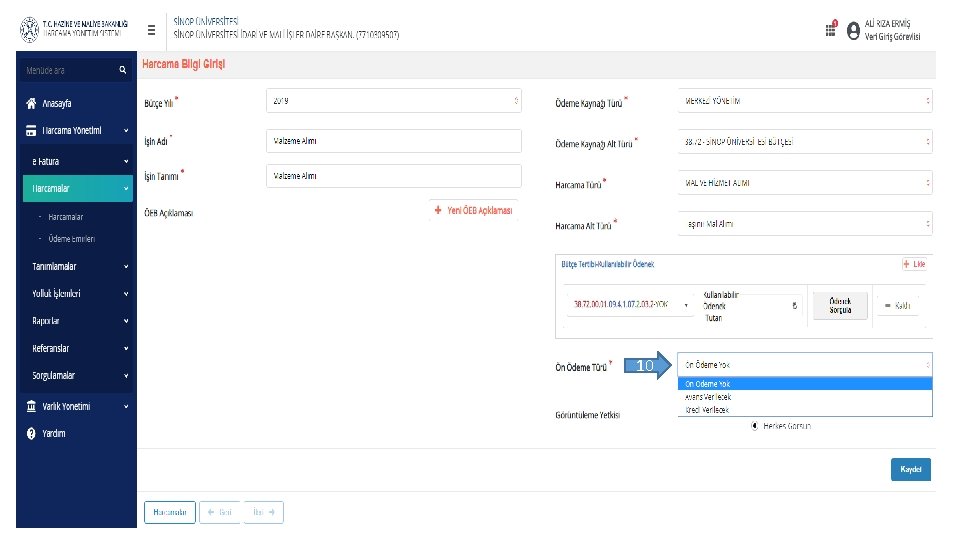960x540 pixels.
Task: Open the apps grid icon
Action: (x=831, y=30)
